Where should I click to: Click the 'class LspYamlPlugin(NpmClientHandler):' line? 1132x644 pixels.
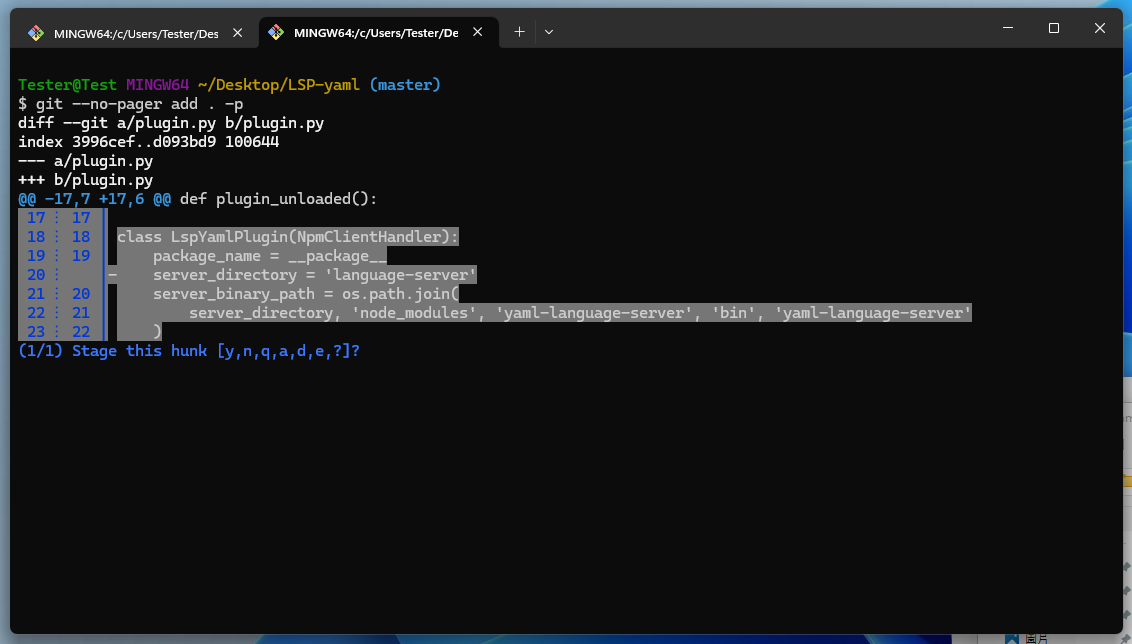pos(287,237)
